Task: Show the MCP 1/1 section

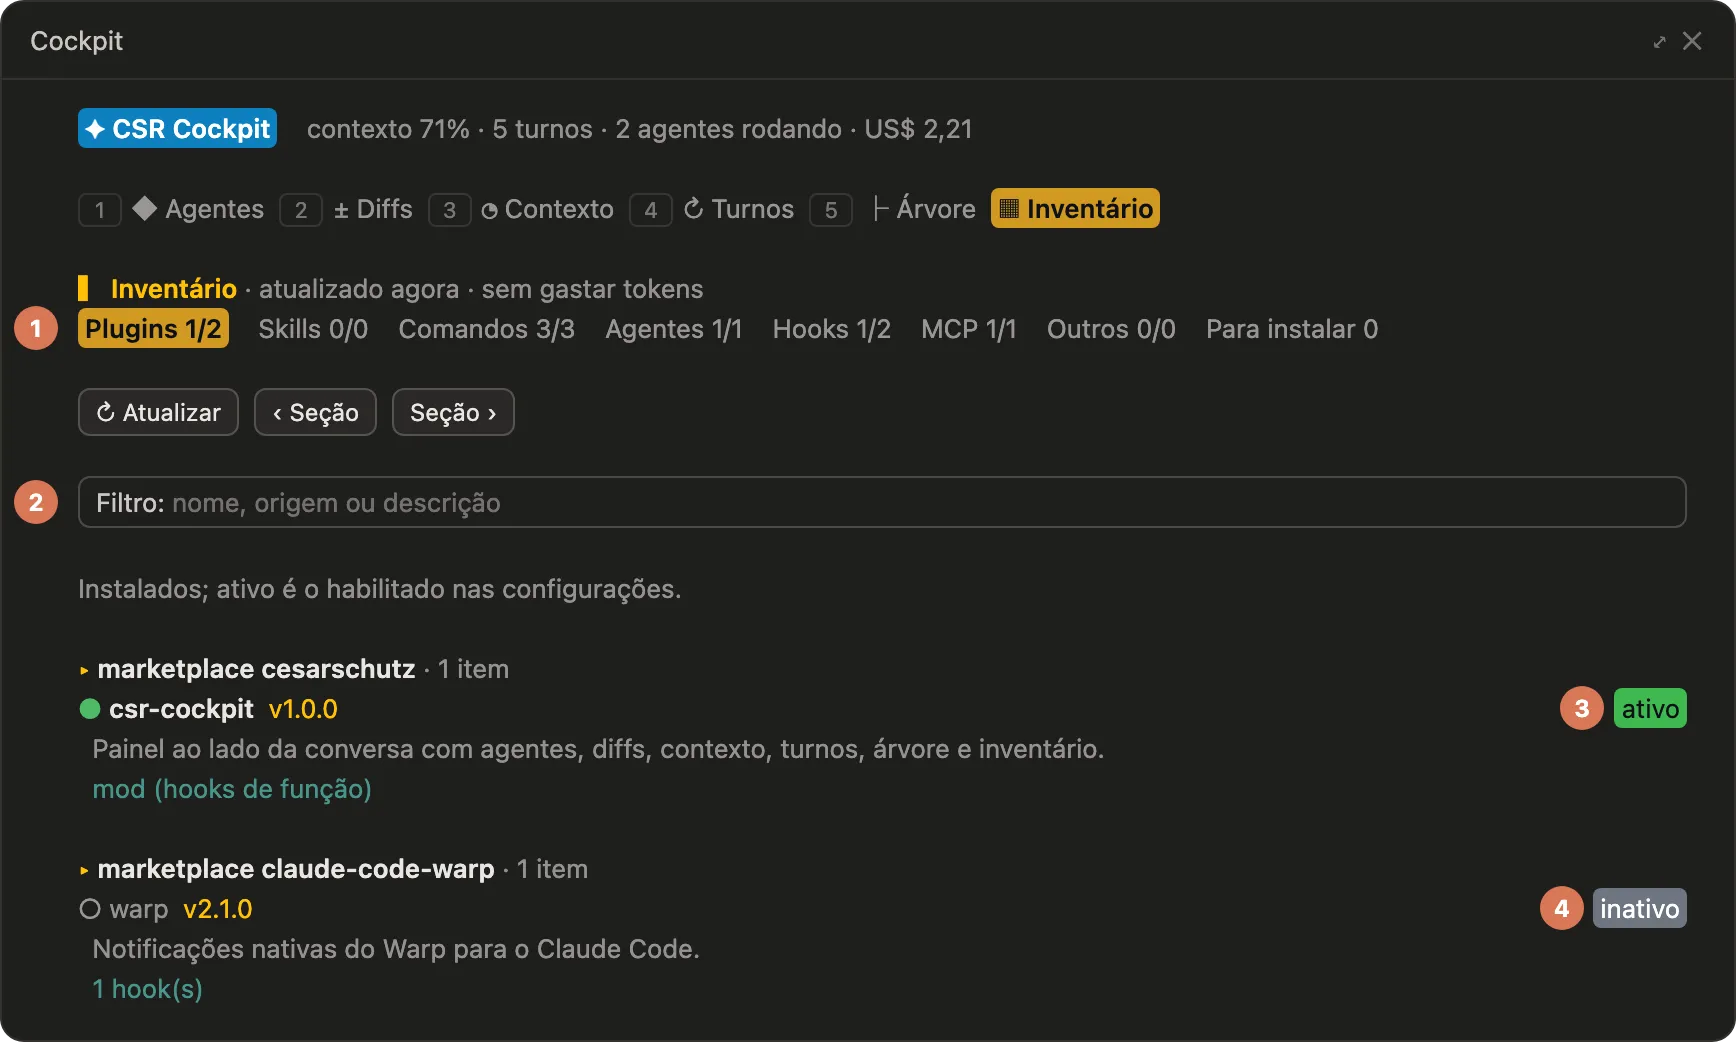Action: [969, 329]
